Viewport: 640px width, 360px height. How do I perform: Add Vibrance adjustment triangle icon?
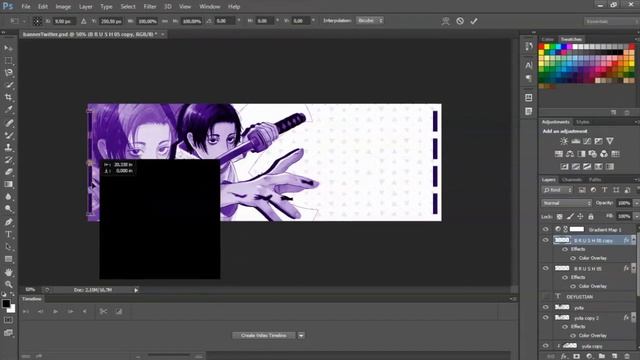coord(610,141)
